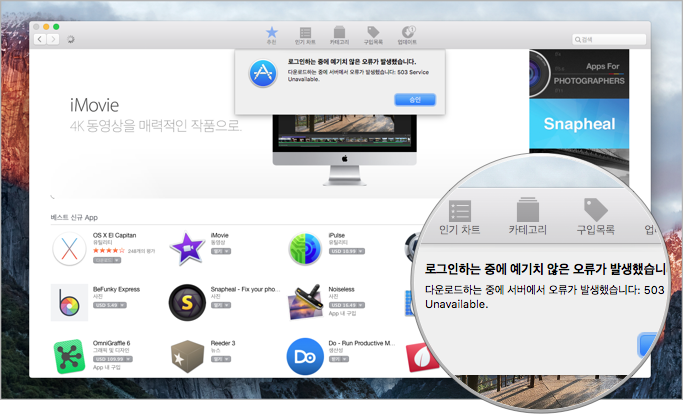Click the 'App 내 구입' label under Noiseless
The height and width of the screenshot is (414, 683).
pyautogui.click(x=342, y=313)
